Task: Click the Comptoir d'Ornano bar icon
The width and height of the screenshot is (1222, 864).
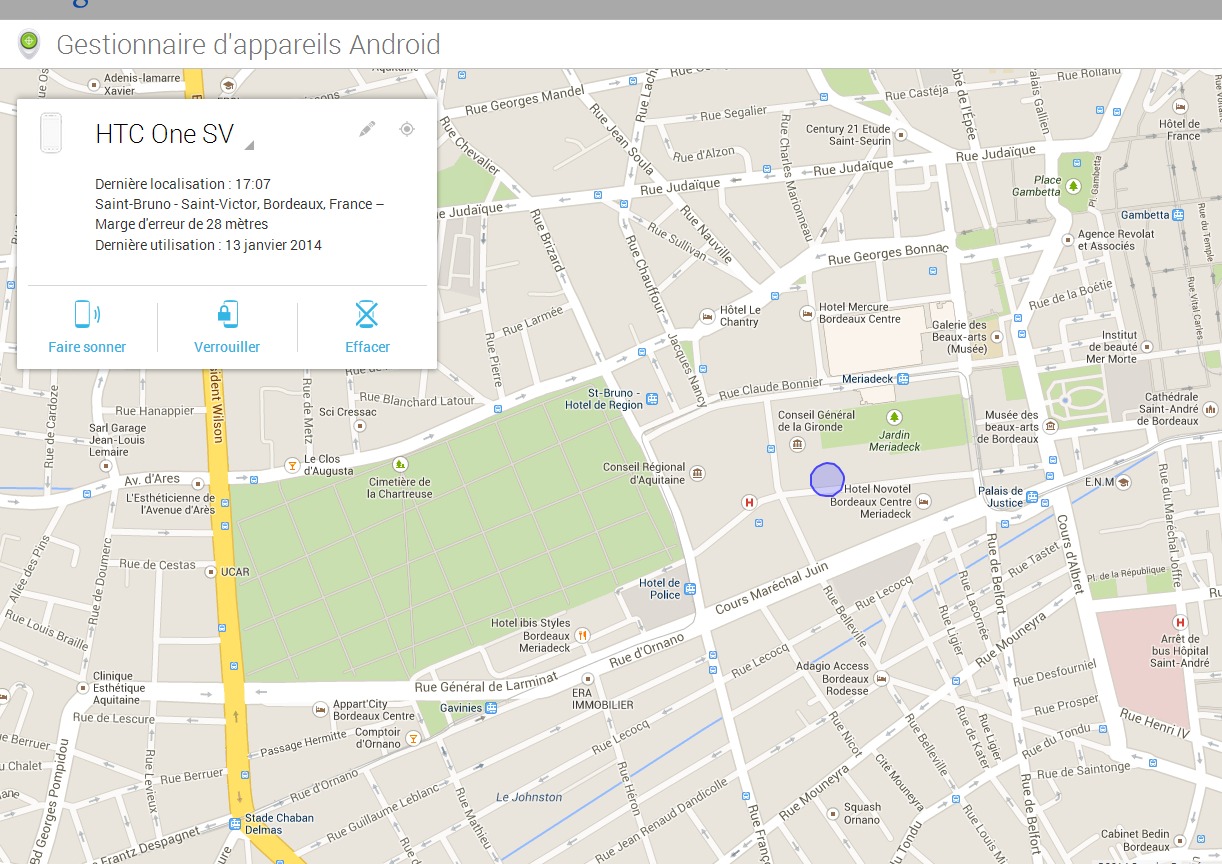Action: click(x=412, y=740)
